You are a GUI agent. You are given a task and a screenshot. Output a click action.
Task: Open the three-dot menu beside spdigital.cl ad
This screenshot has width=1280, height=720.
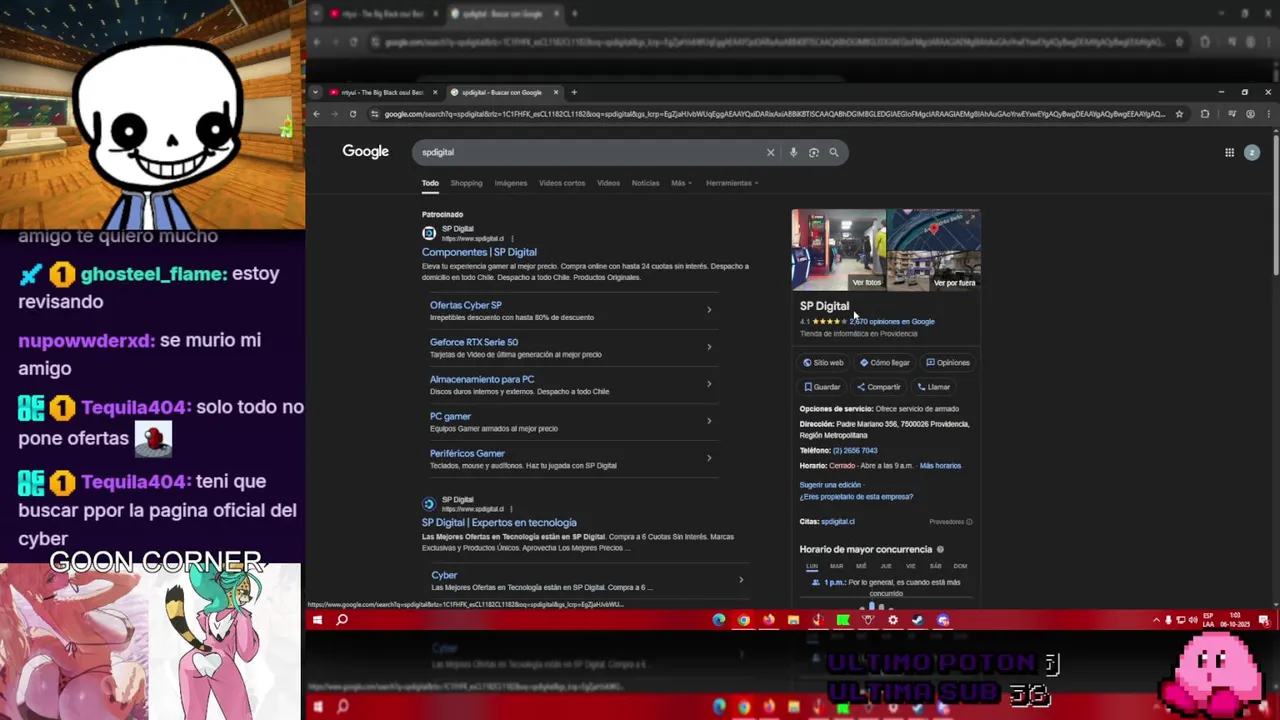point(512,239)
